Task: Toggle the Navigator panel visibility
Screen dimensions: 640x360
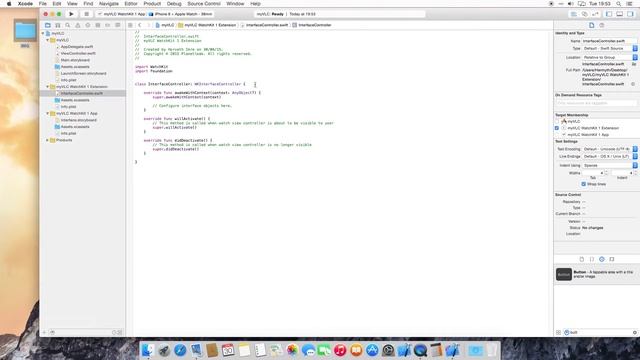Action: (x=609, y=14)
